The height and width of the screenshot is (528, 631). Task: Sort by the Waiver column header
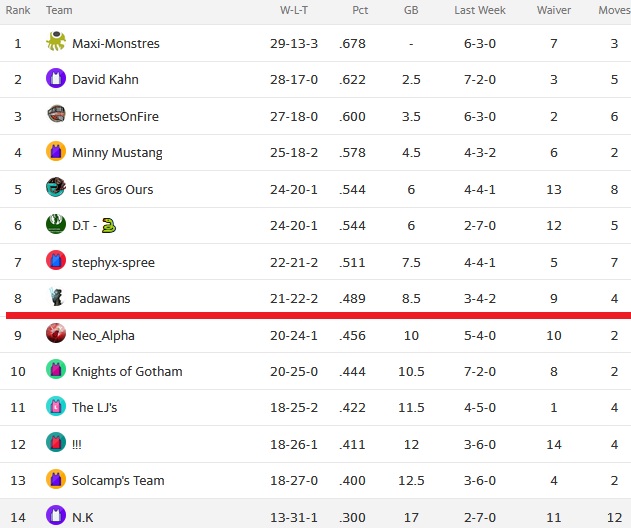(x=554, y=10)
